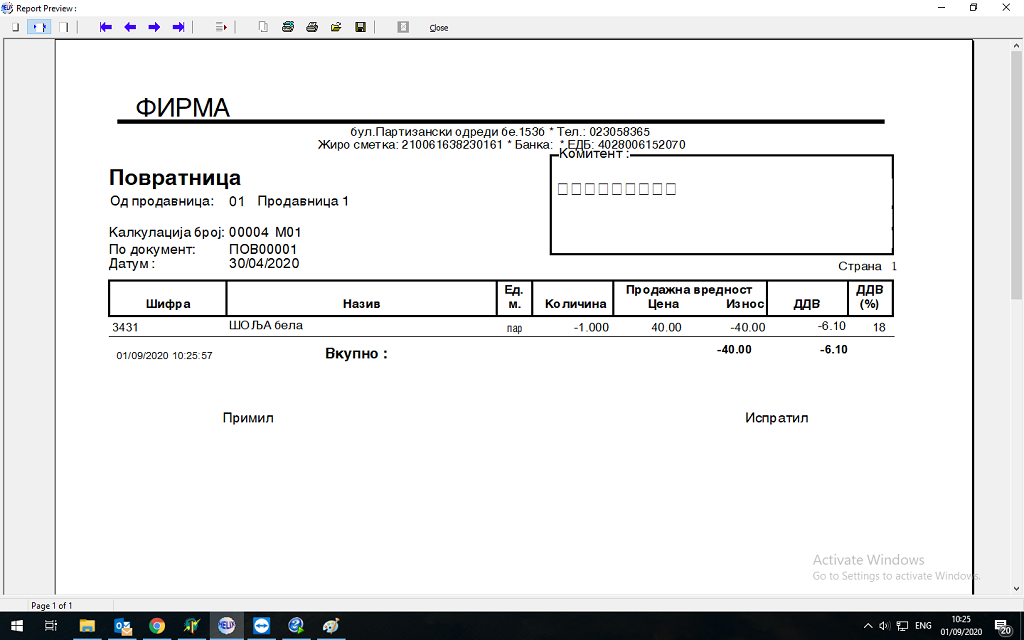The height and width of the screenshot is (640, 1024).
Task: Click the Close text button in toolbar
Action: click(439, 28)
